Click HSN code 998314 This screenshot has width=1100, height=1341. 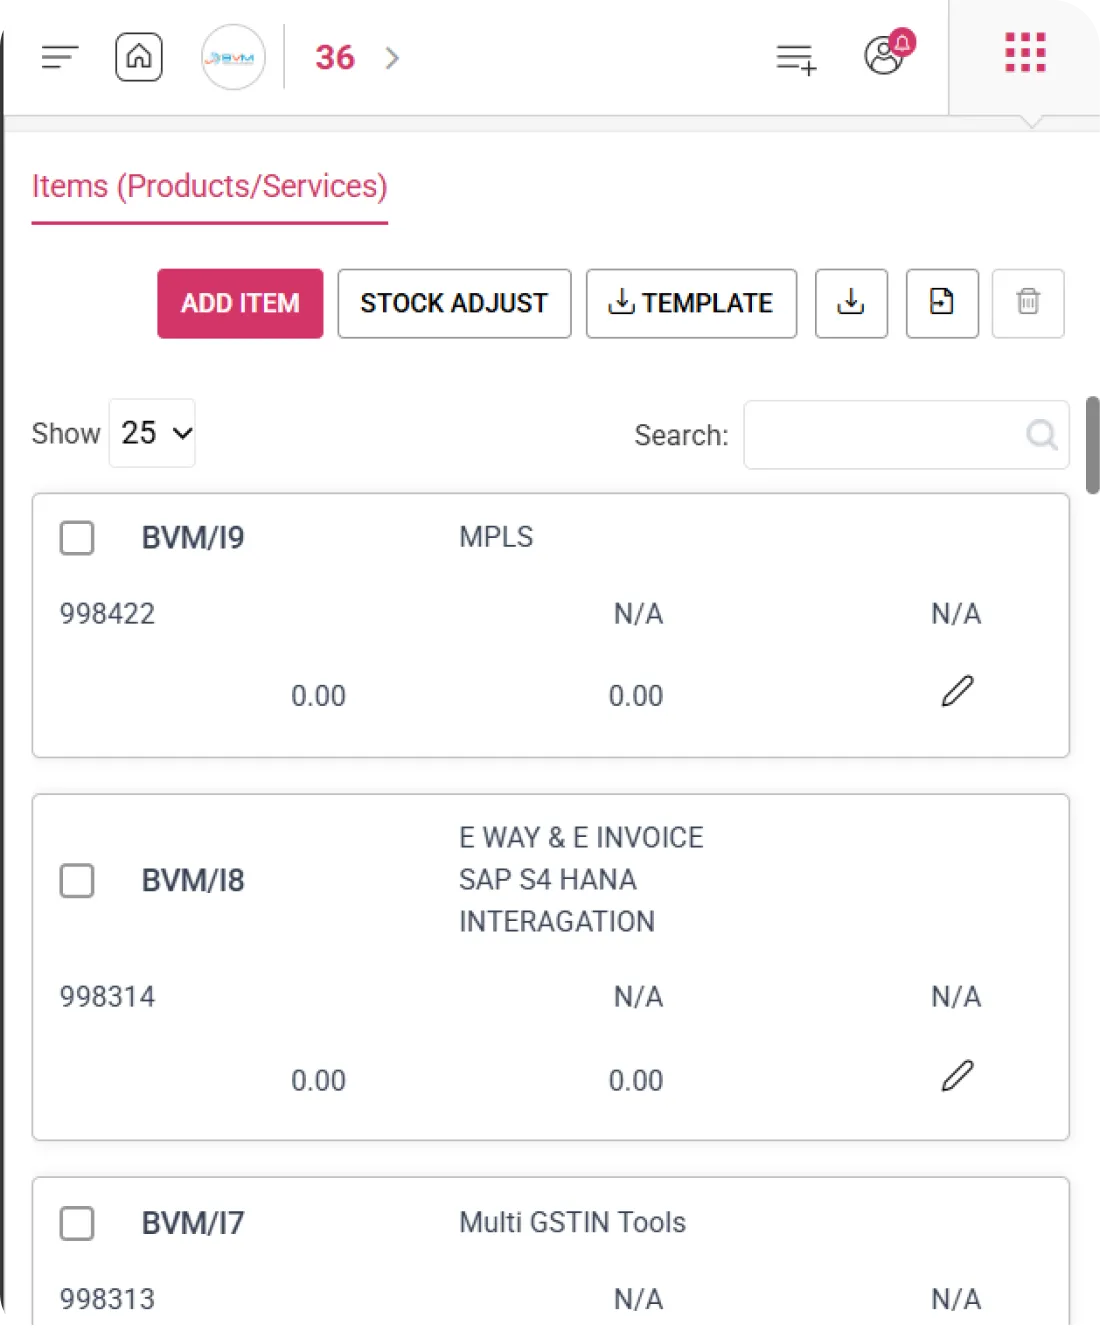click(x=107, y=997)
